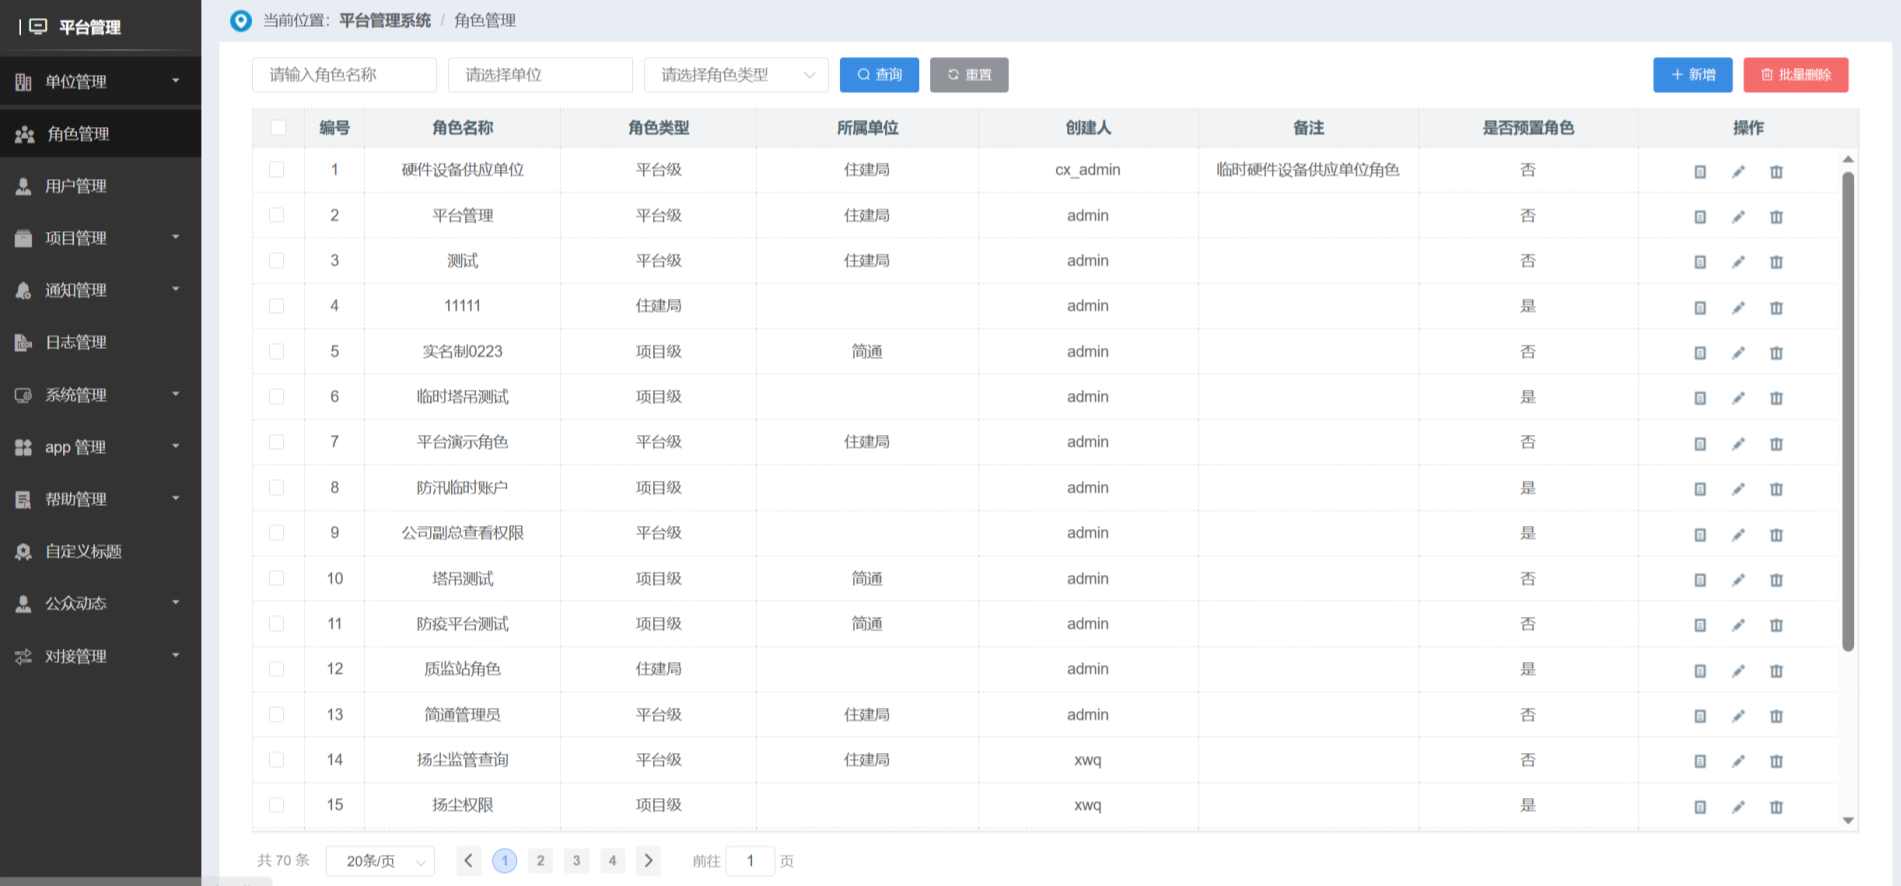Delete the 质监站角色 row using trash icon
This screenshot has height=886, width=1901.
(x=1776, y=671)
